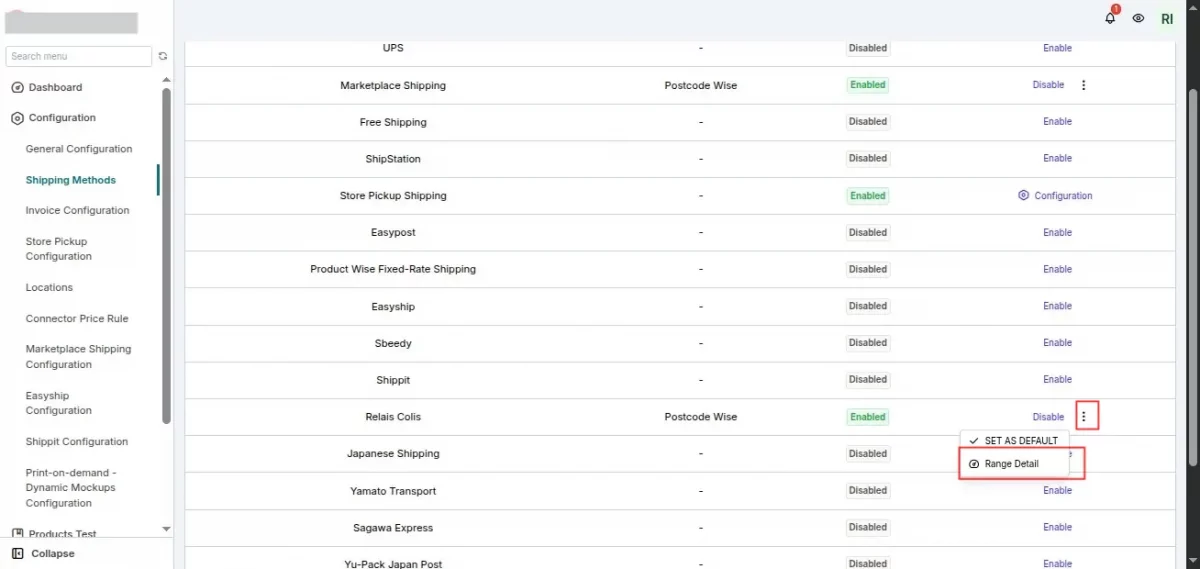Screen dimensions: 1200x569
Task: Disable the Marketplace Shipping method
Action: pos(1048,85)
